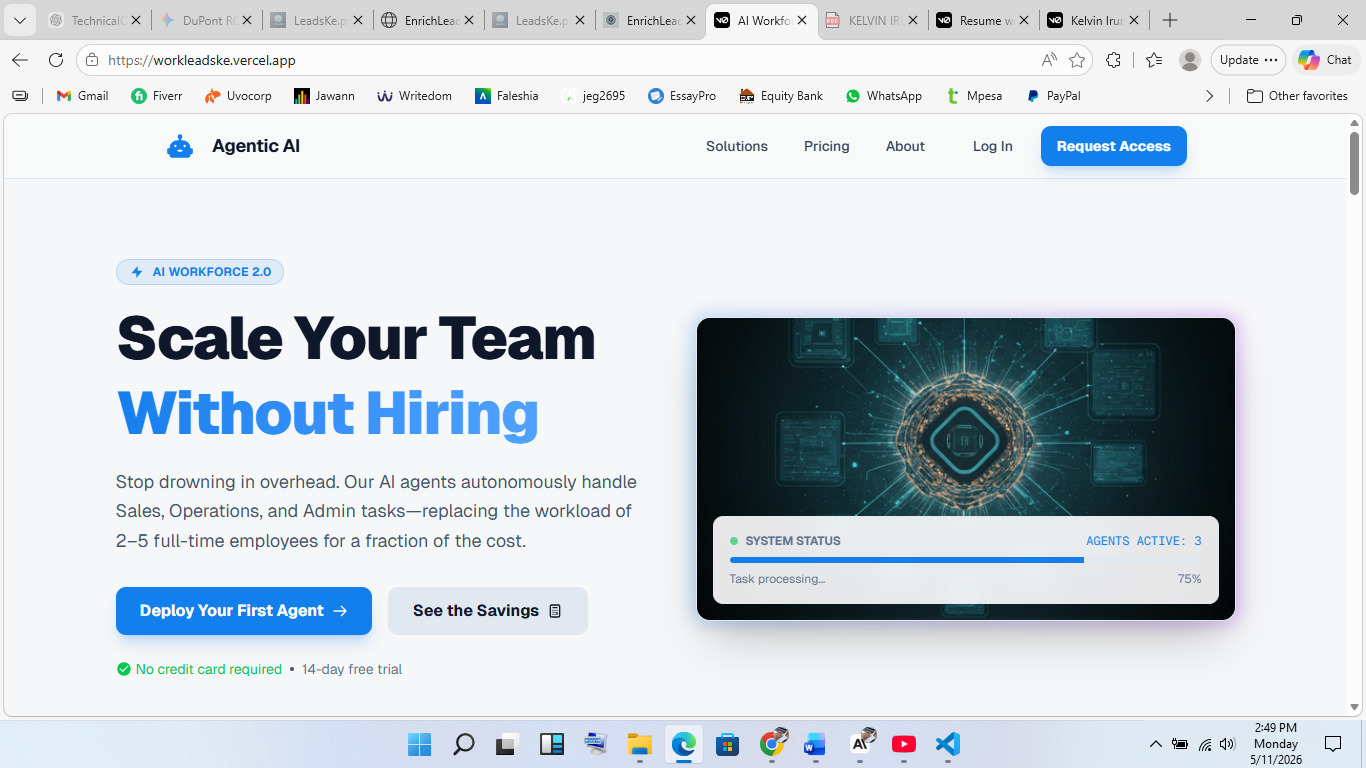Open the Uvocorp bookmark
Image resolution: width=1366 pixels, height=768 pixels.
coord(238,96)
